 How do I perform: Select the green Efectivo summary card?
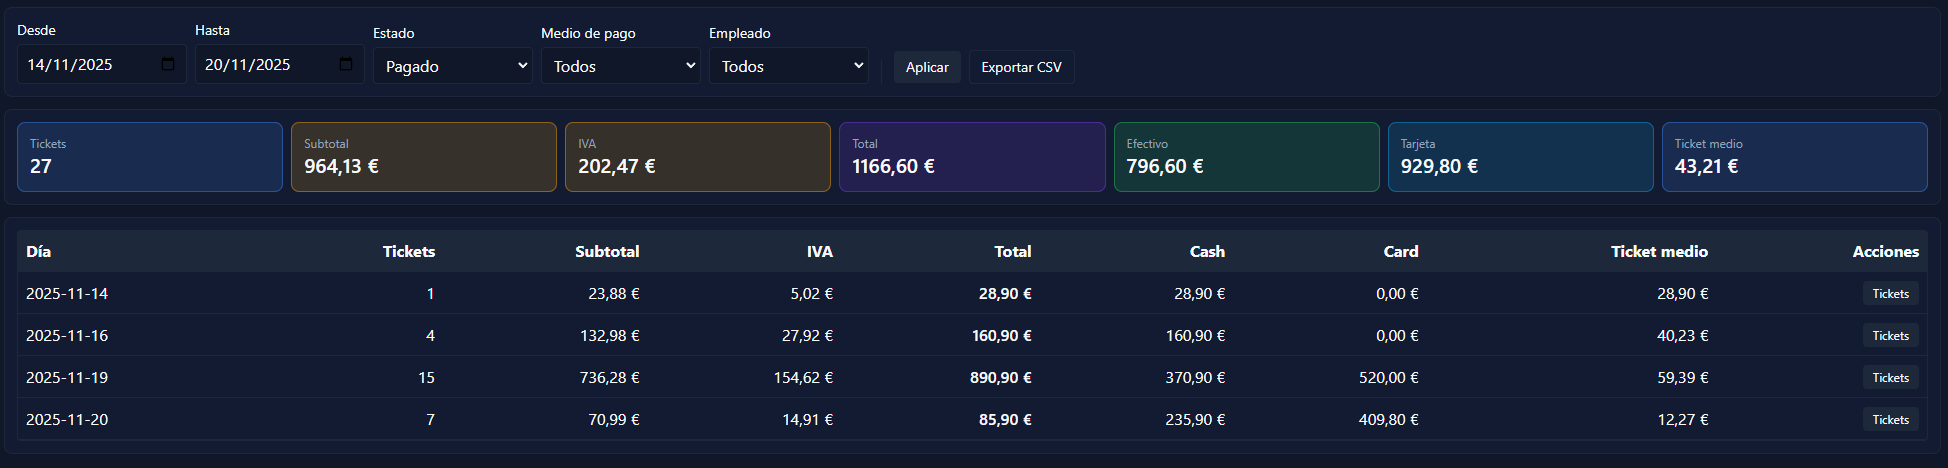(1246, 157)
